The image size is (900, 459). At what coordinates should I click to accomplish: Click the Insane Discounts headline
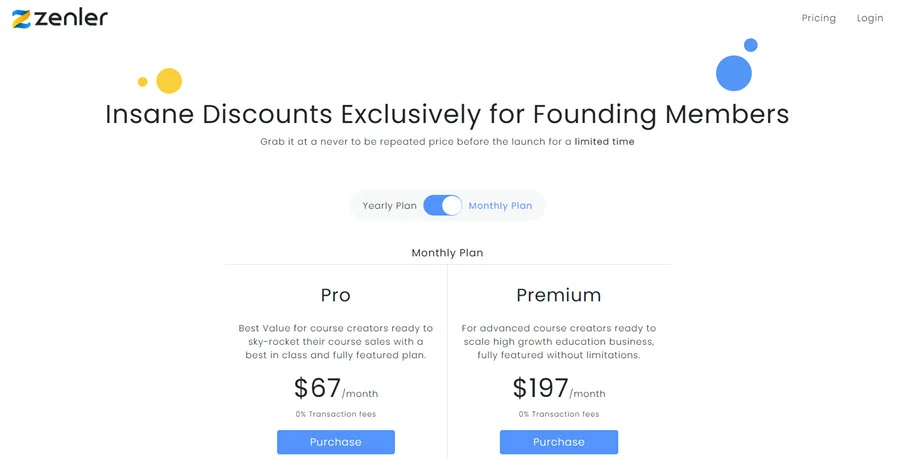pyautogui.click(x=447, y=114)
